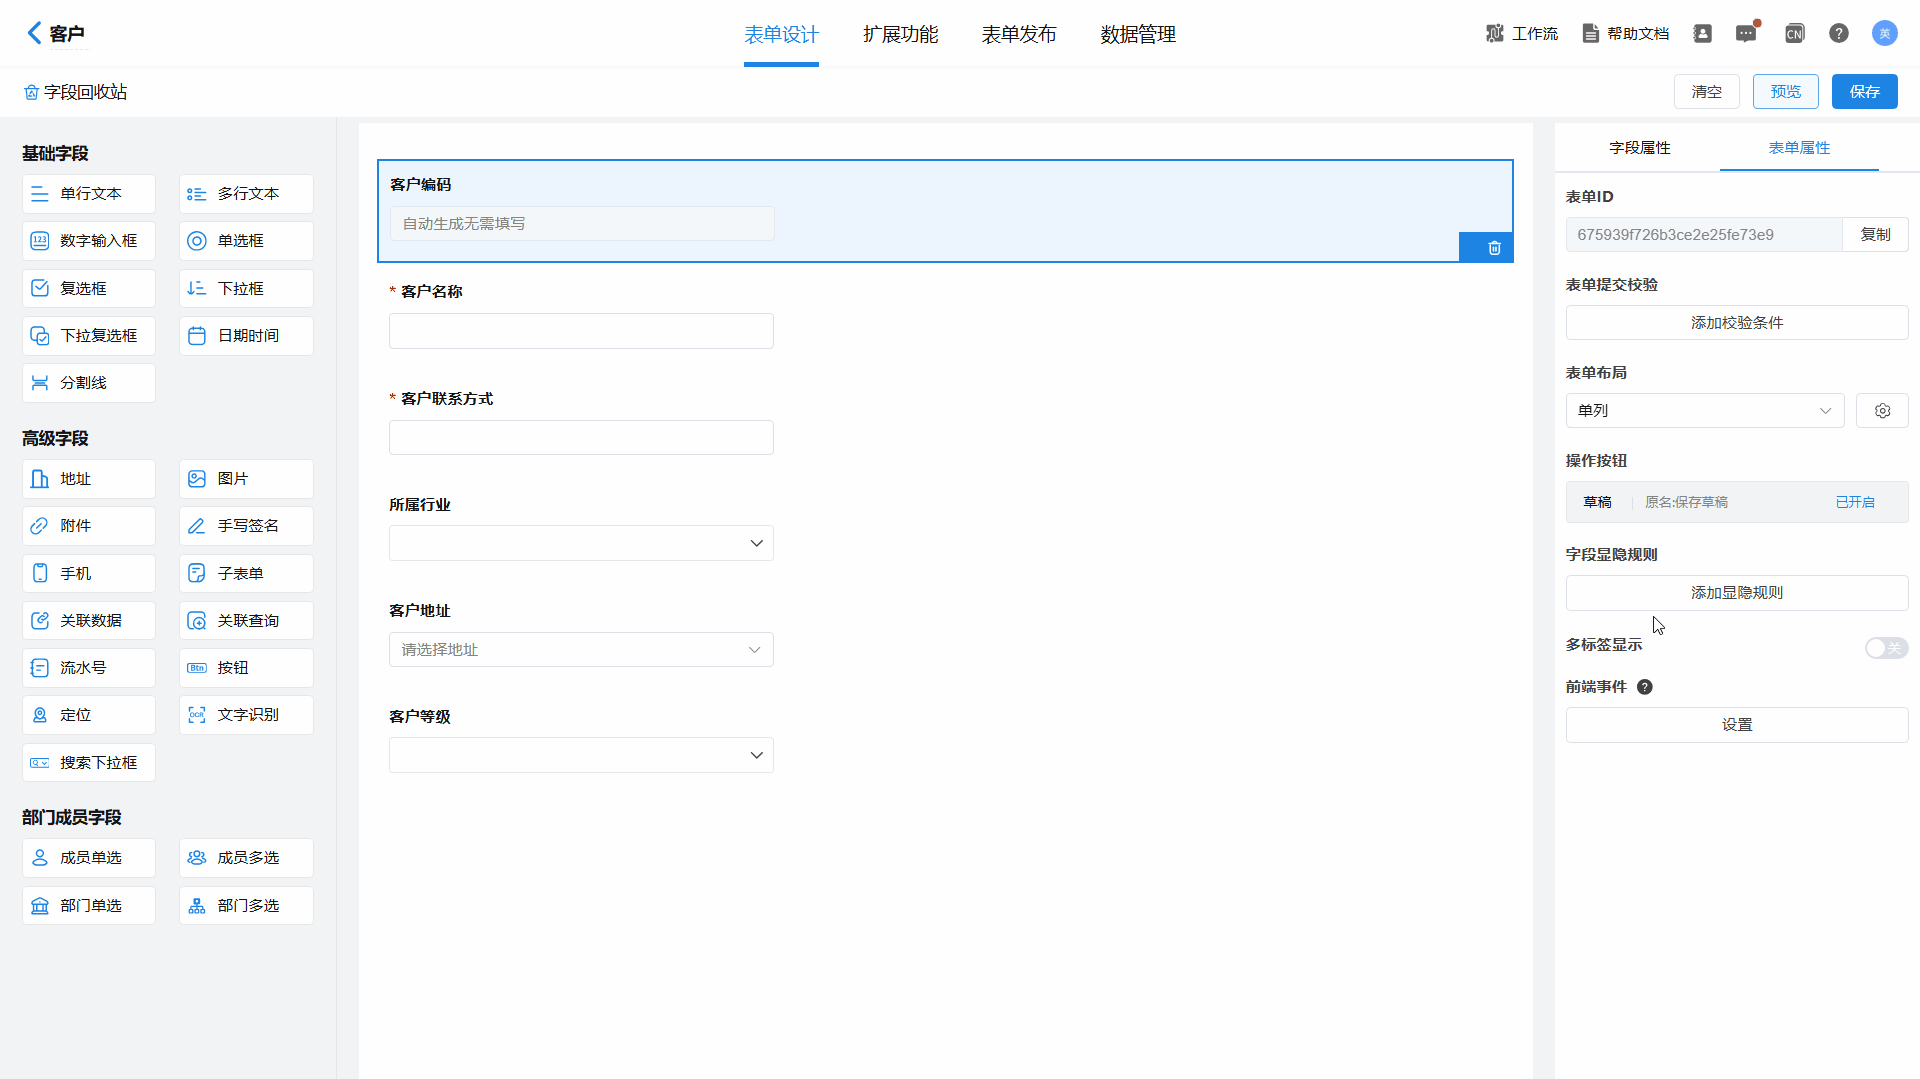Add a 复选框 checkbox field

point(89,289)
